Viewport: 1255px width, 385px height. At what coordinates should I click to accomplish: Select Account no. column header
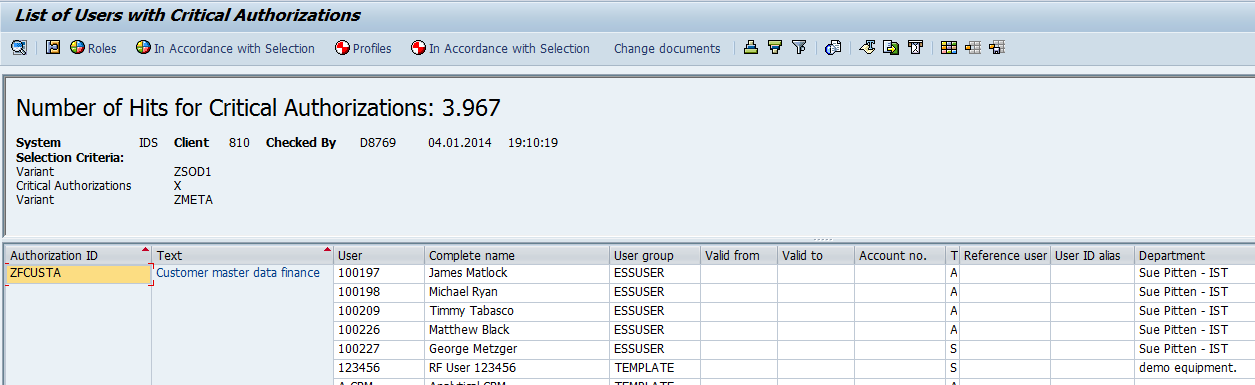[900, 255]
